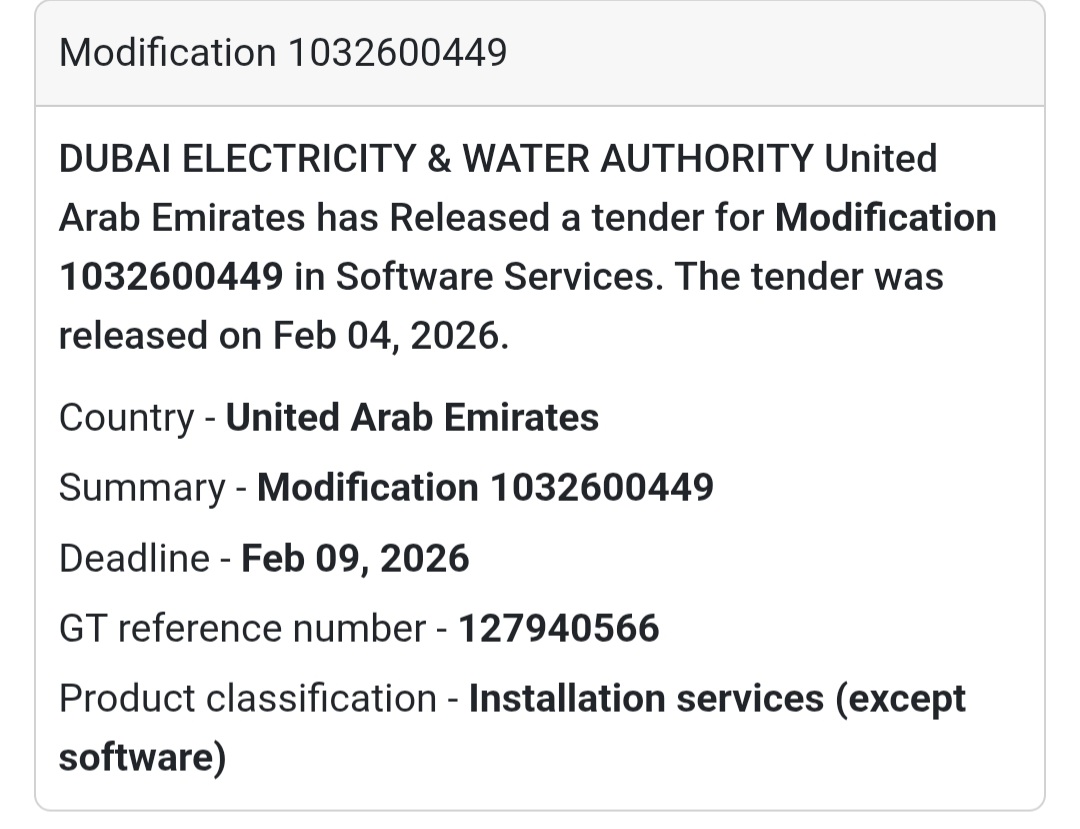The image size is (1080, 829).
Task: Click the 'GT reference number' label
Action: pos(242,628)
